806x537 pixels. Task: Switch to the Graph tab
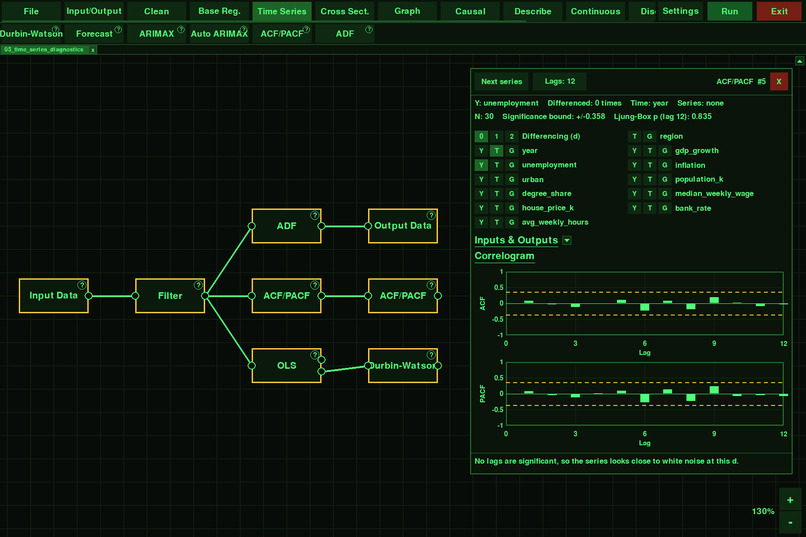coord(407,11)
